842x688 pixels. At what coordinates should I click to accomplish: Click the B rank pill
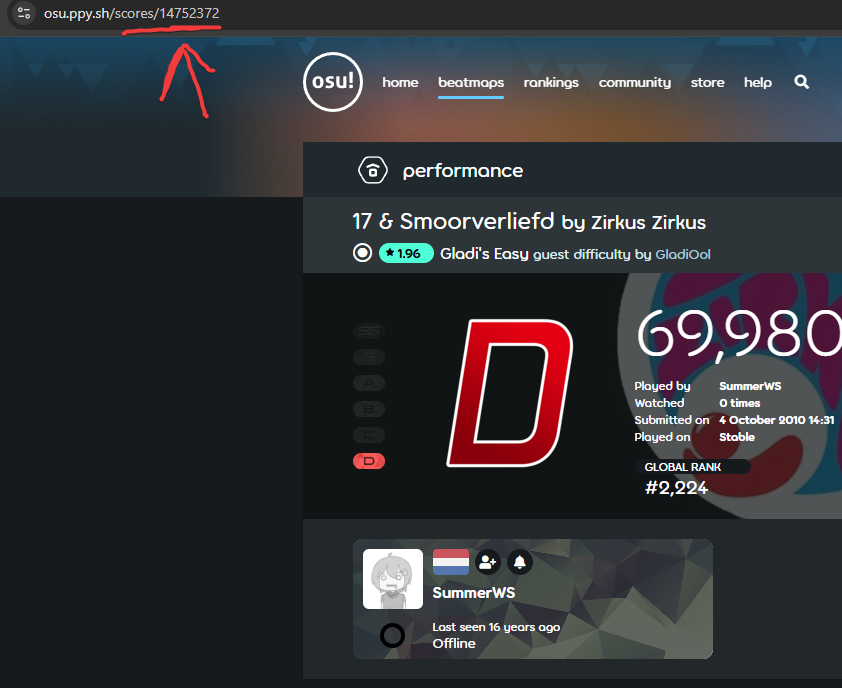tap(369, 409)
